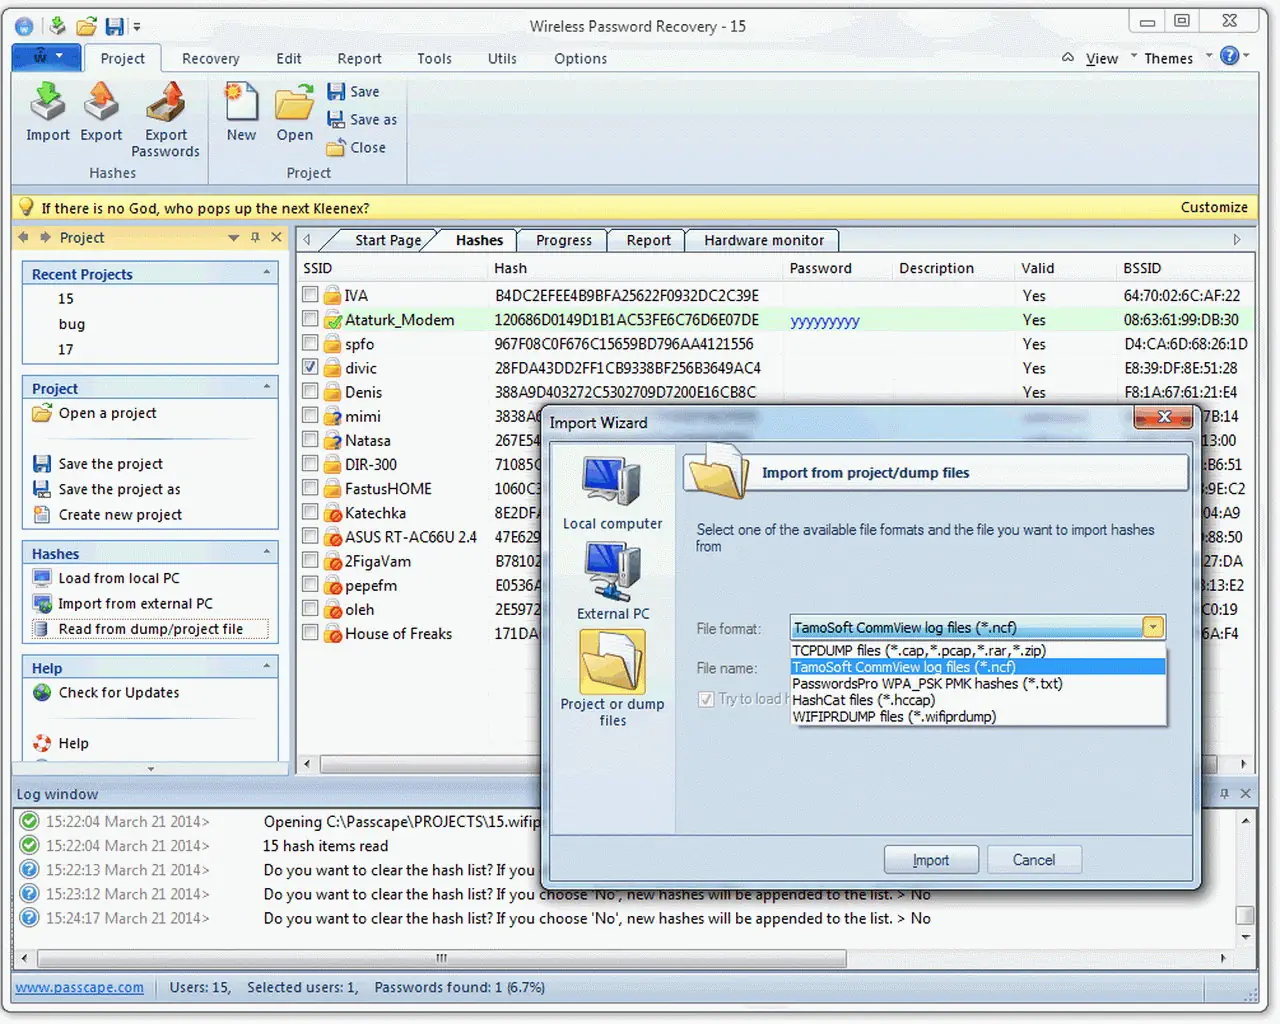Tick the checkbox for pepefm

click(x=311, y=585)
